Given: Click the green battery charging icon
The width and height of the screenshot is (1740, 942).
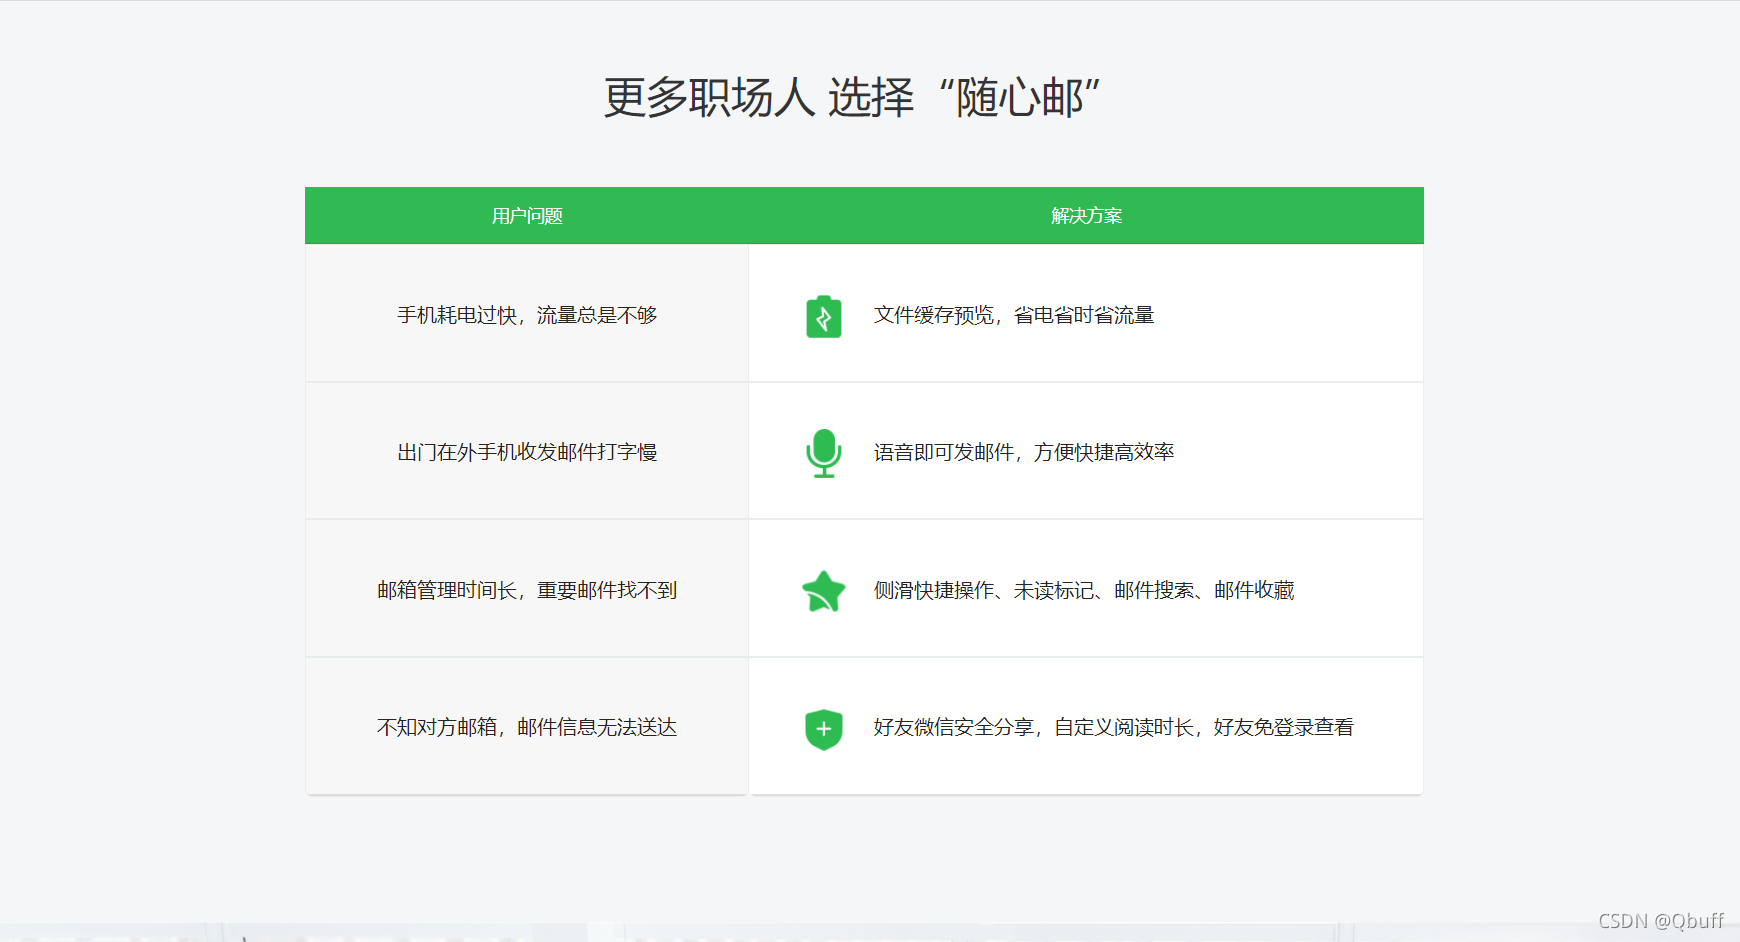Looking at the screenshot, I should click(x=824, y=316).
